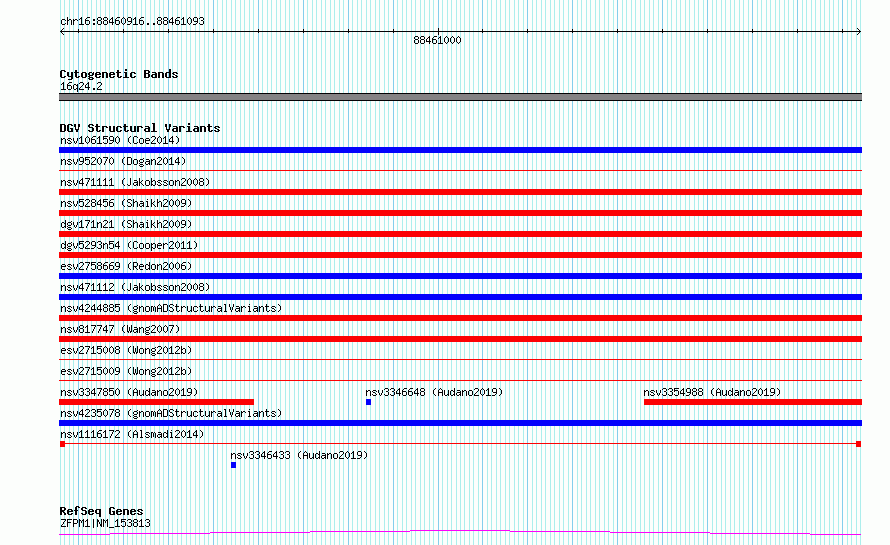Screen dimensions: 890x545
Task: Click the DGV Structural Variants track title
Action: click(140, 128)
